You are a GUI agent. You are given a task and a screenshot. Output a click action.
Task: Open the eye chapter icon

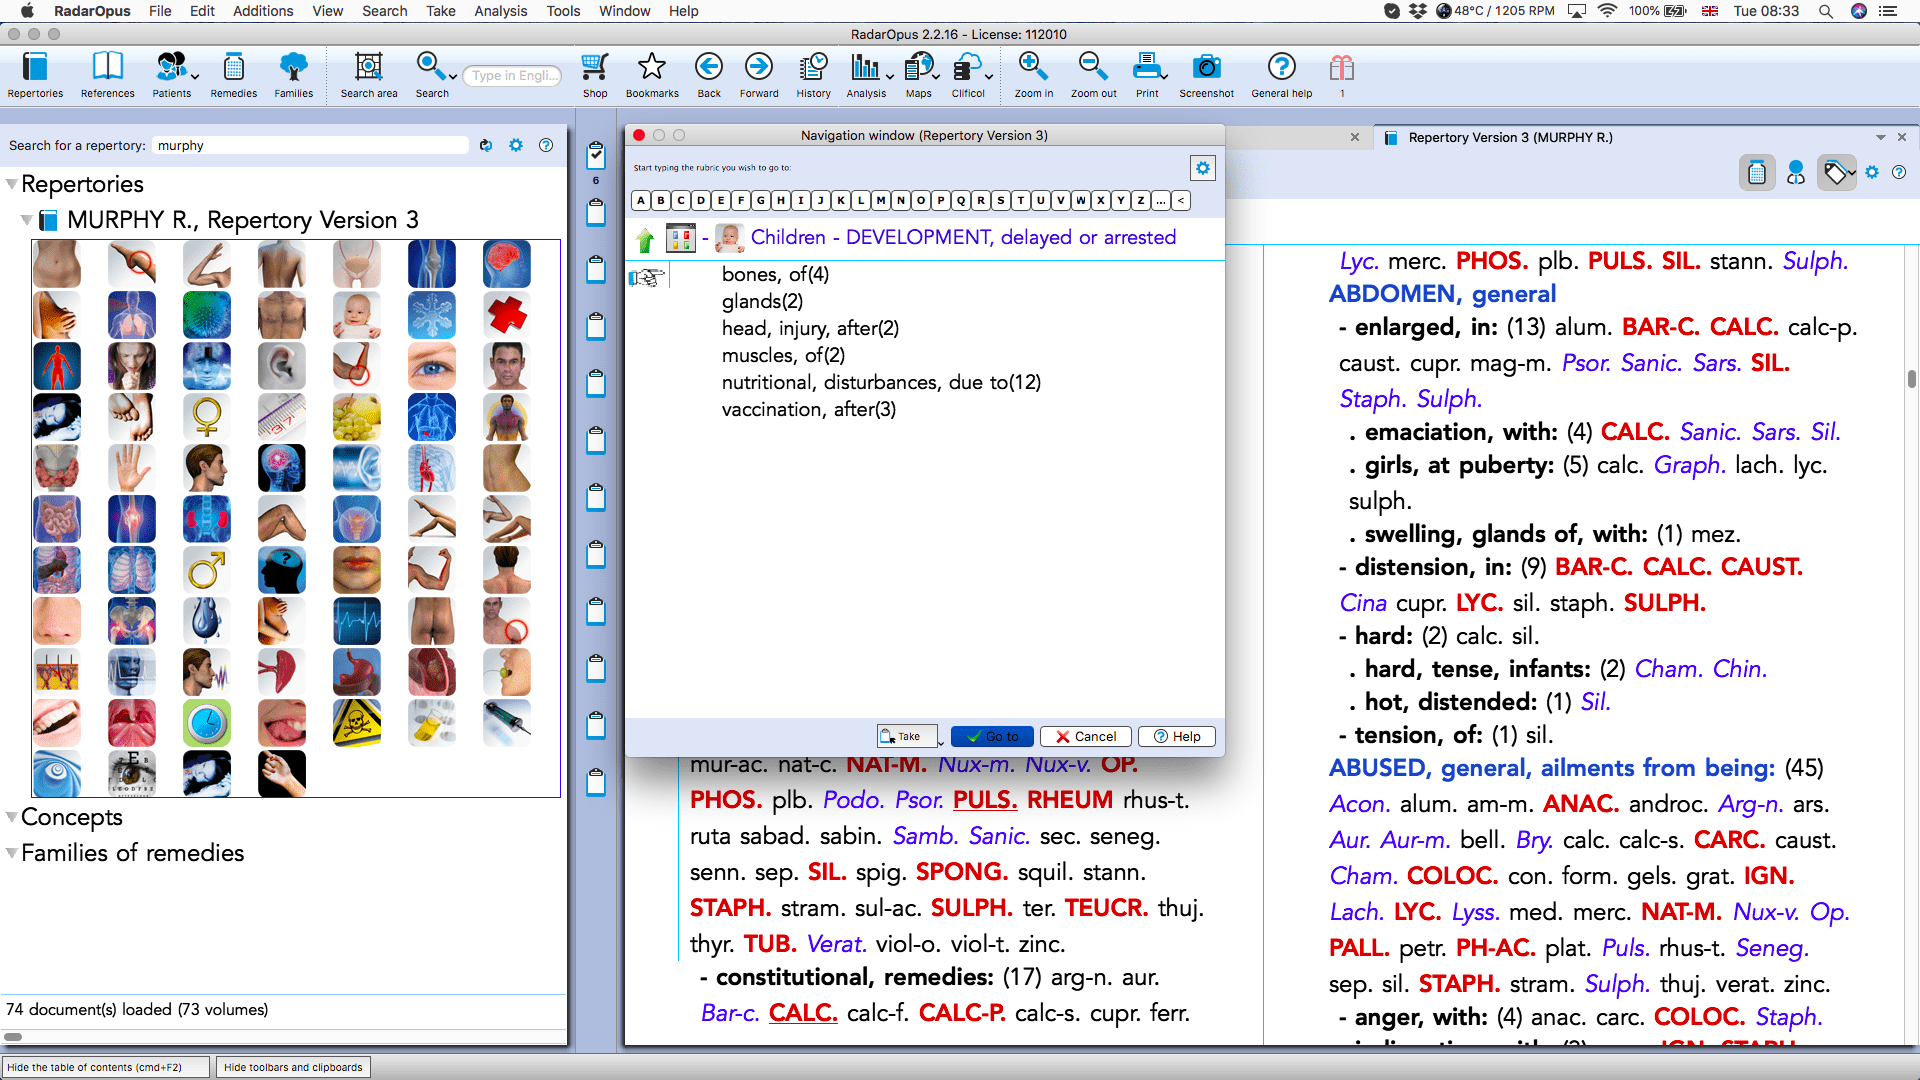(x=432, y=366)
